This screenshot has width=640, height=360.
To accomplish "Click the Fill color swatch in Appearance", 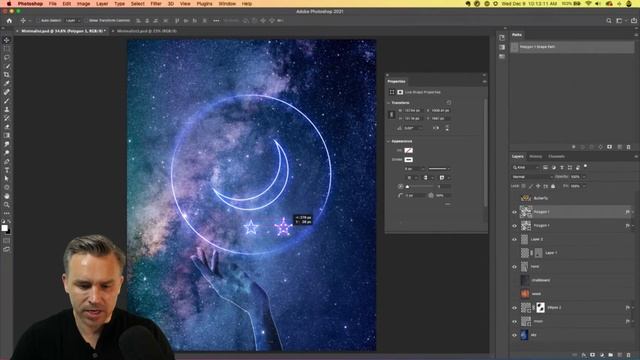I will tap(408, 151).
